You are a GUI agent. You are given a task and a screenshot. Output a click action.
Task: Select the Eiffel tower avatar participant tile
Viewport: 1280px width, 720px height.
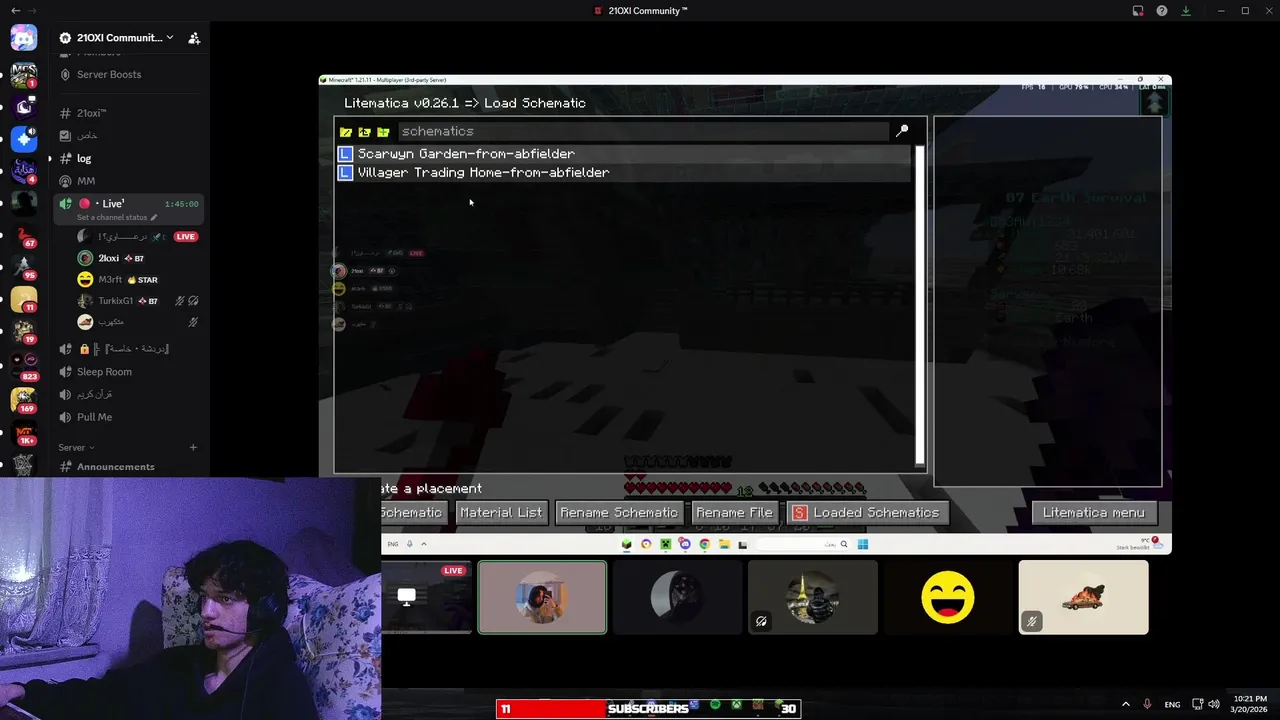[x=813, y=597]
